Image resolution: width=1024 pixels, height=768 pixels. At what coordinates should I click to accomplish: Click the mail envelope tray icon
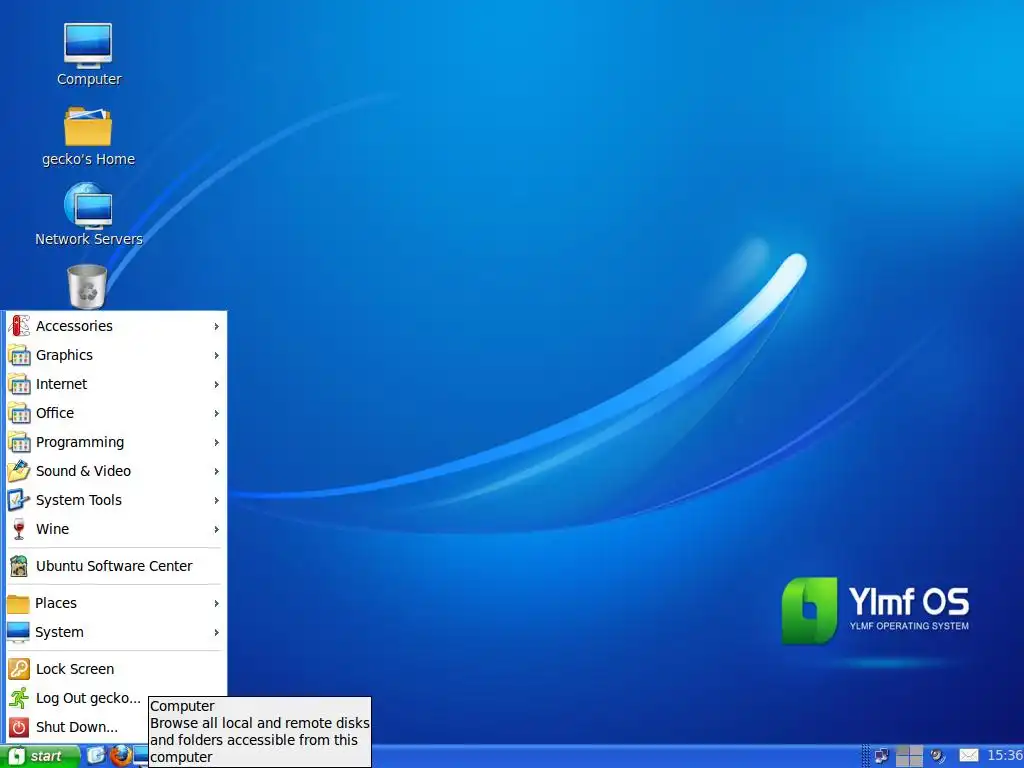coord(968,756)
